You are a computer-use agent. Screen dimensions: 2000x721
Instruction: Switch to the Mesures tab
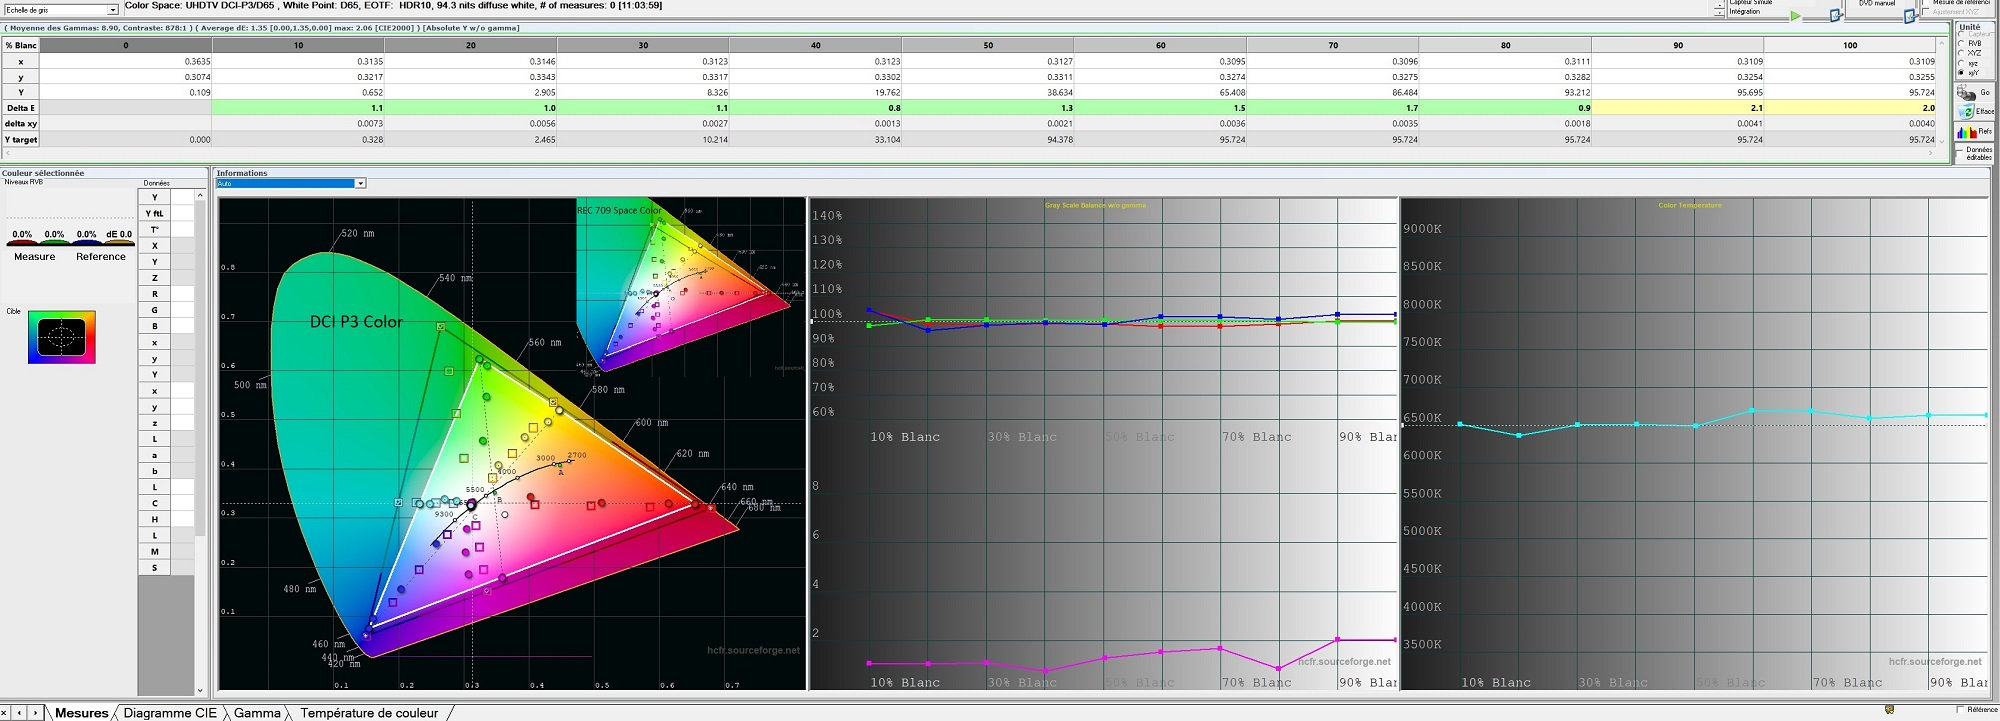coord(81,713)
